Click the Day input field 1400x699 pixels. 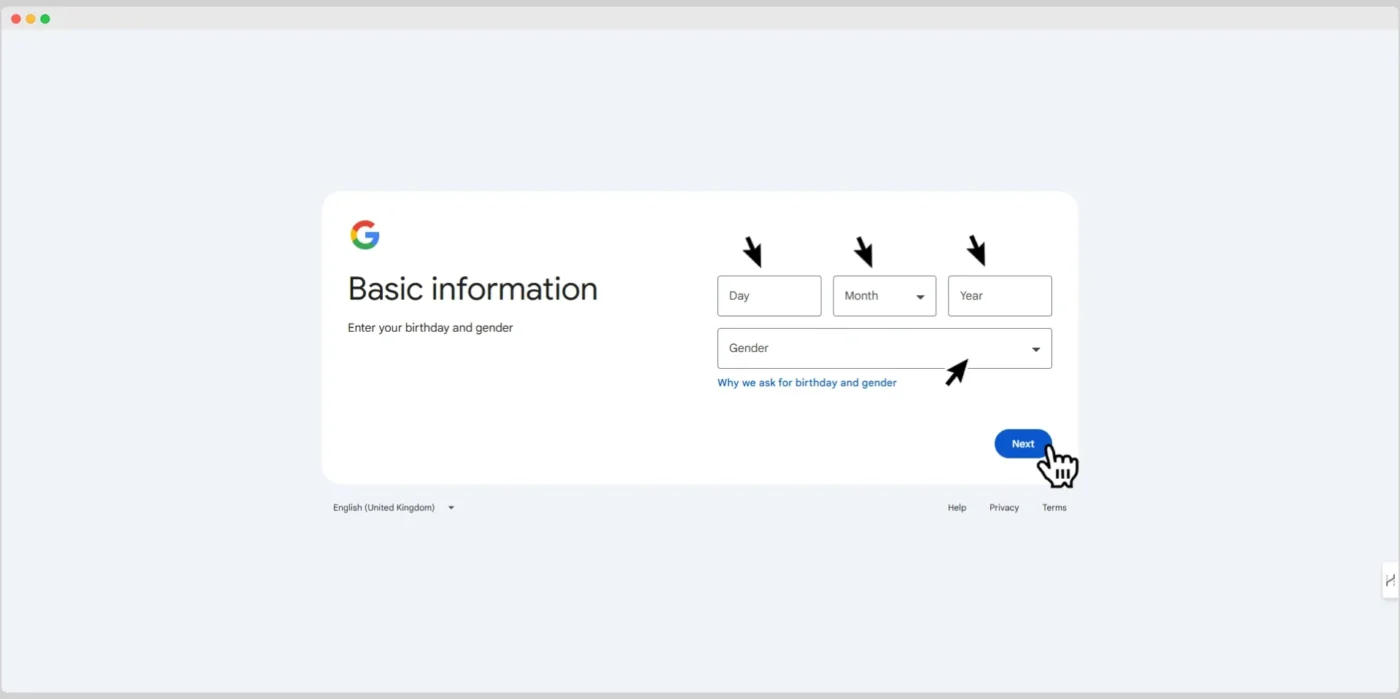pos(769,296)
